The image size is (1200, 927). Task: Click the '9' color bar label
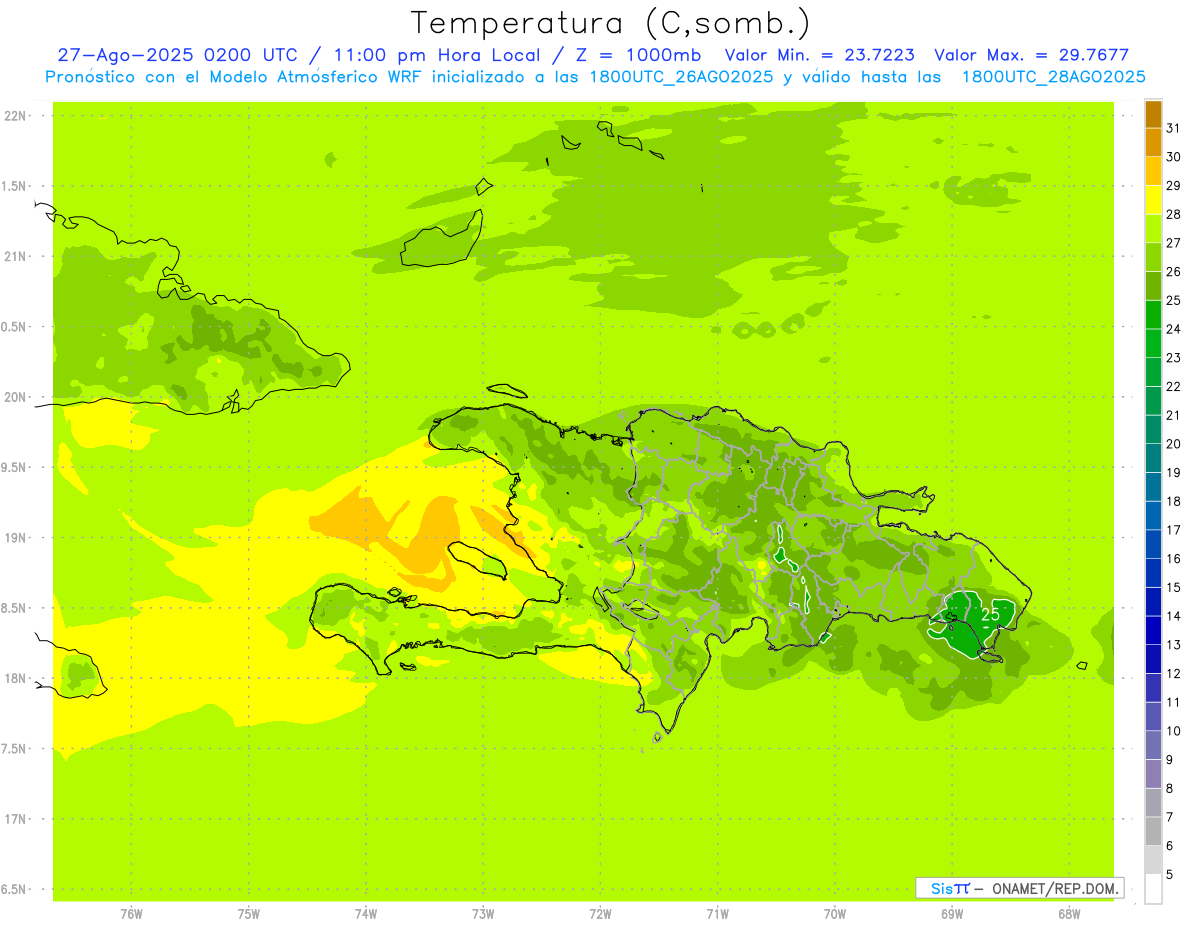[1170, 760]
